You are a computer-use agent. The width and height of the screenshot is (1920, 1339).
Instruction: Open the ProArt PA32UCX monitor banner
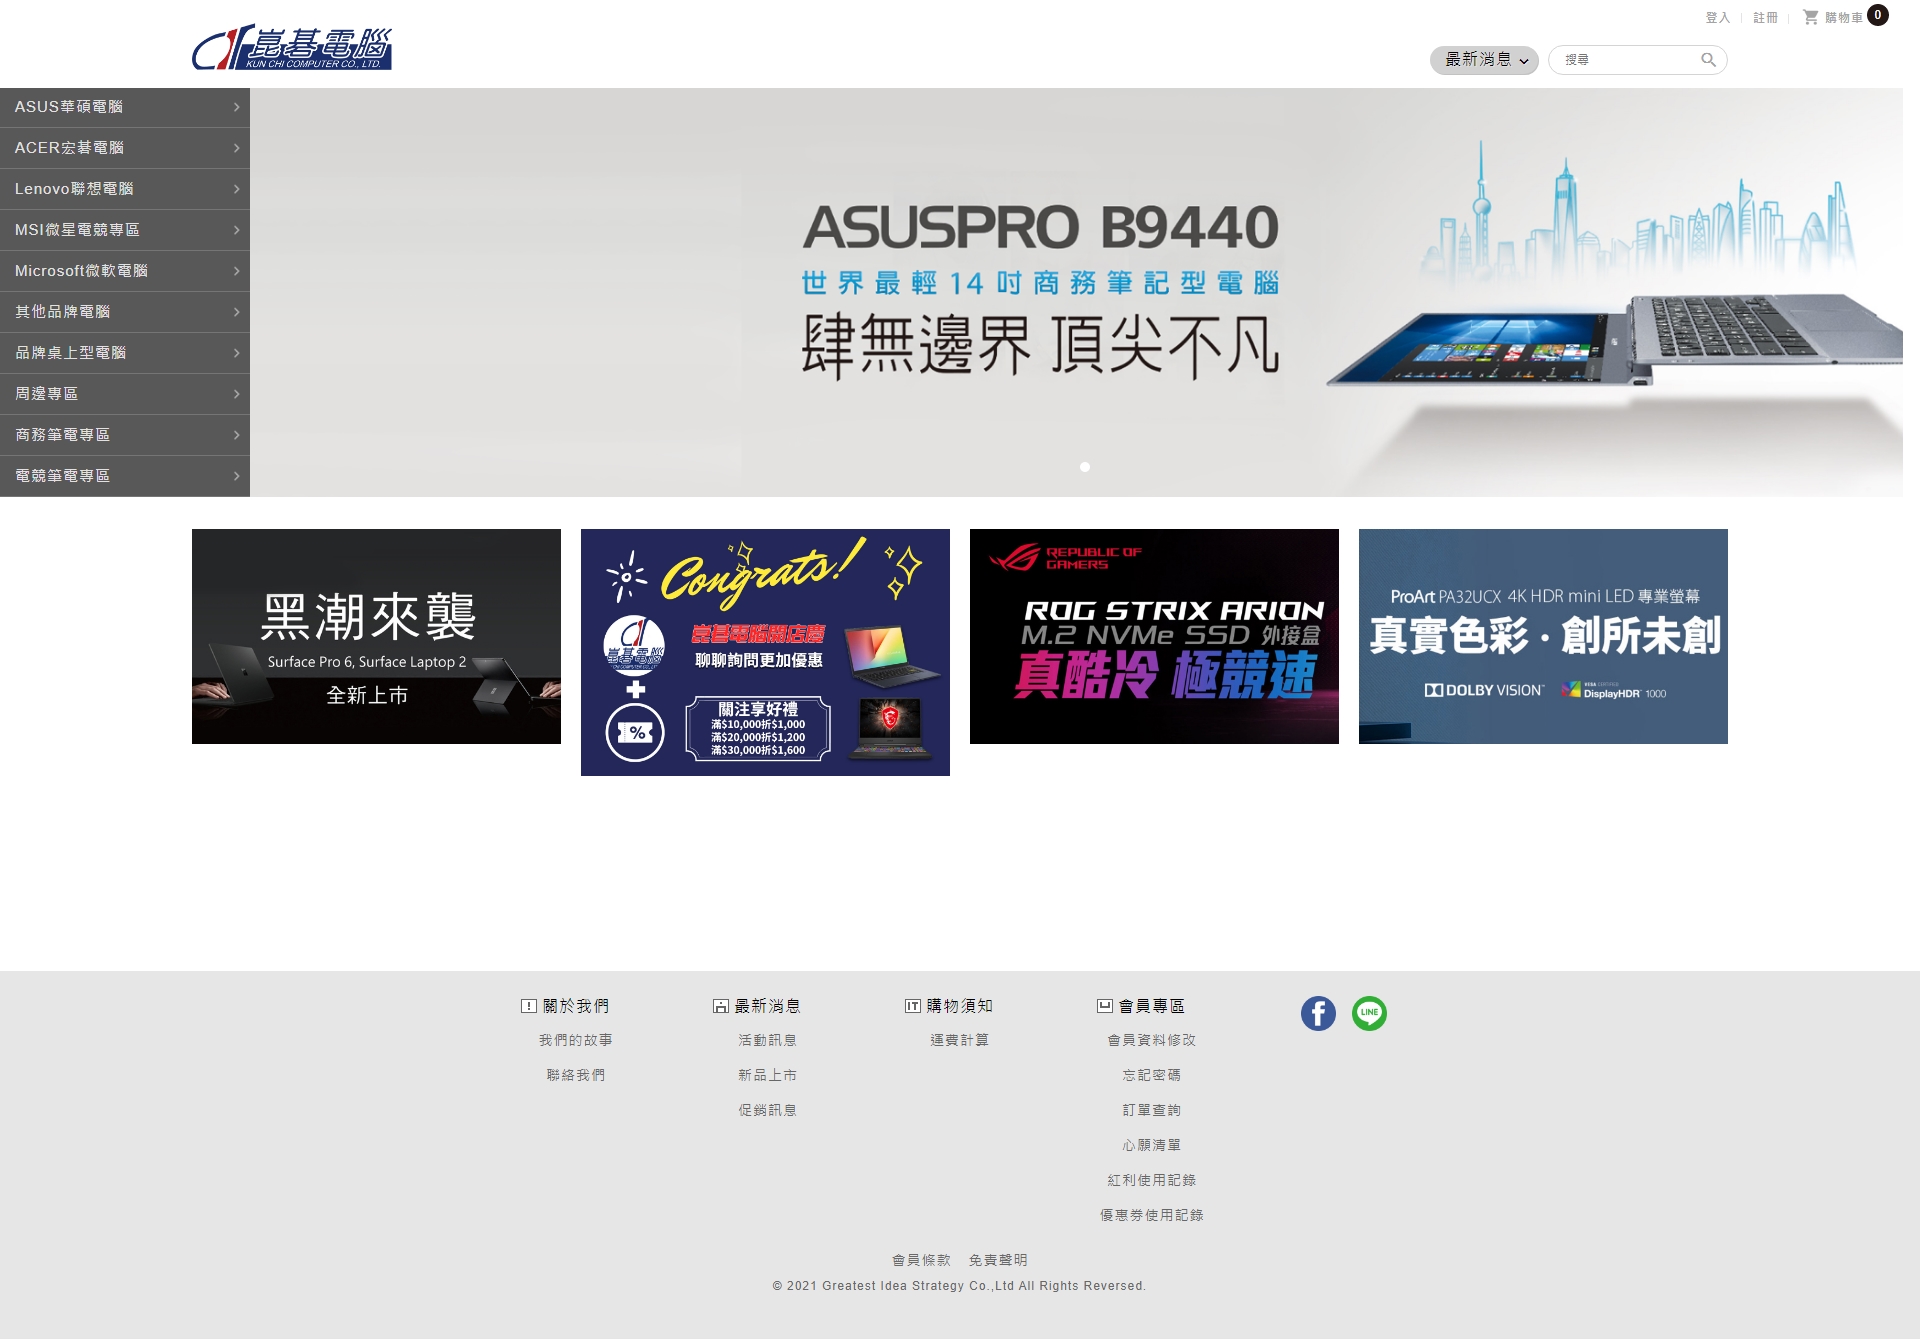pyautogui.click(x=1543, y=636)
